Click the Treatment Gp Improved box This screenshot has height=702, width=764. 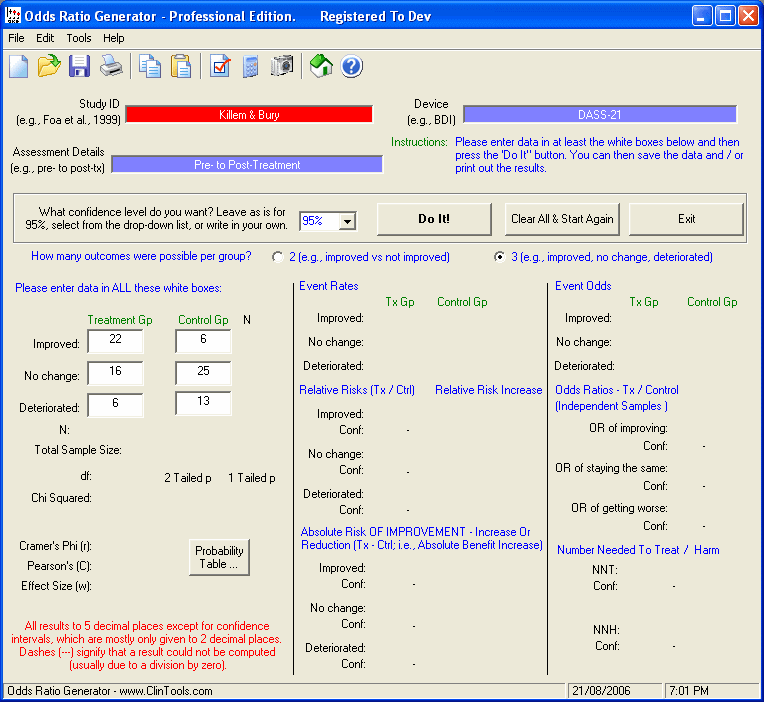pos(115,341)
